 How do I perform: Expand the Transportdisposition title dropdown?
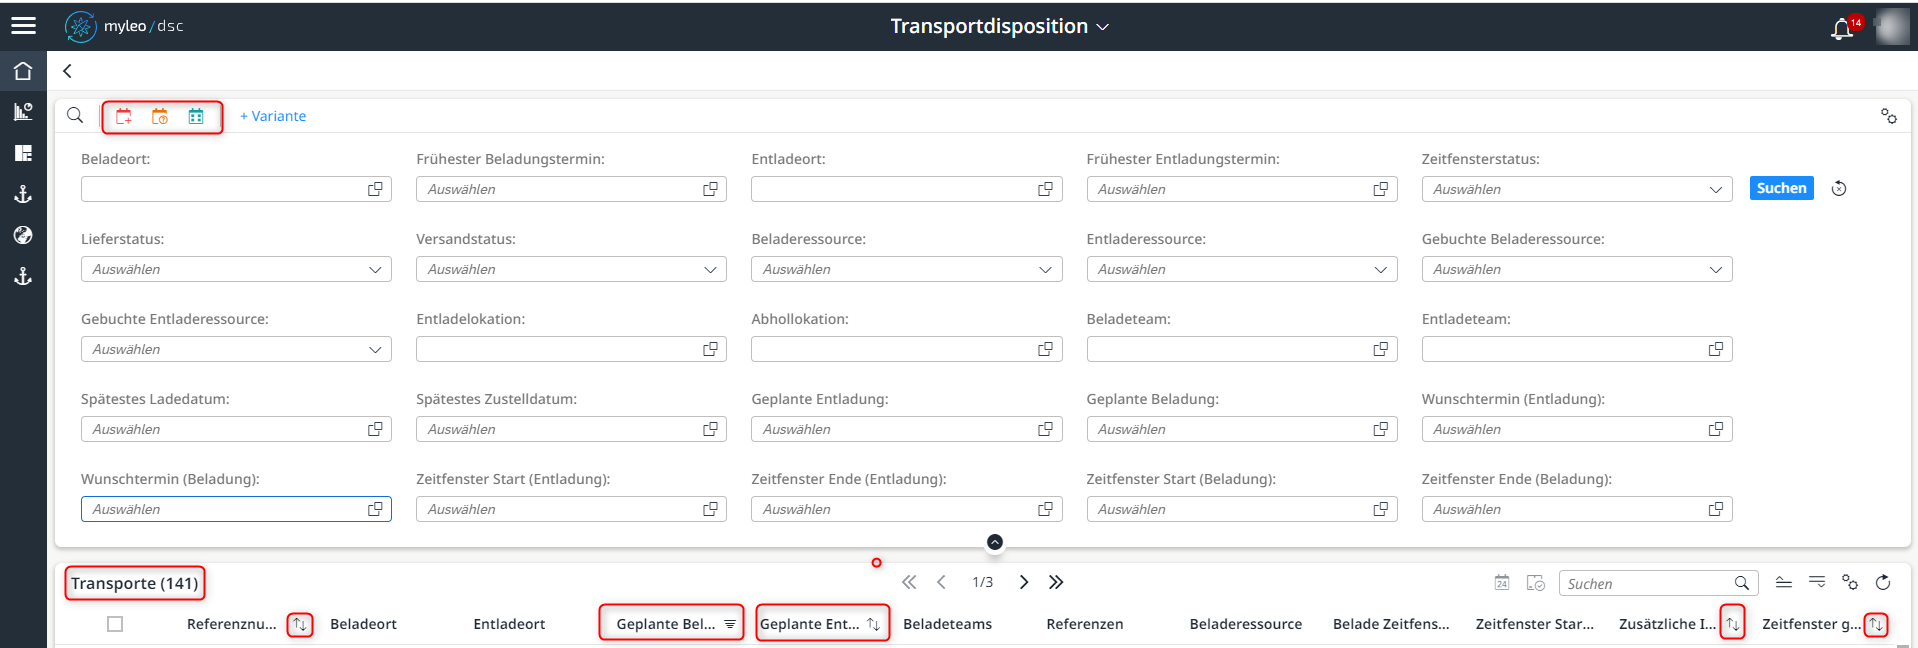1103,27
